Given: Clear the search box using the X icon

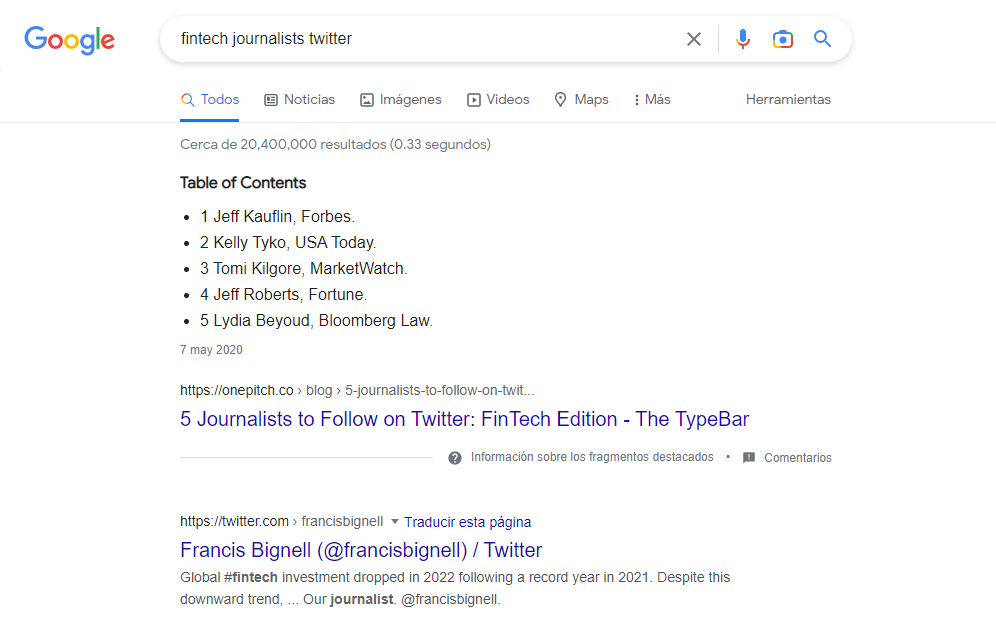Looking at the screenshot, I should 694,38.
